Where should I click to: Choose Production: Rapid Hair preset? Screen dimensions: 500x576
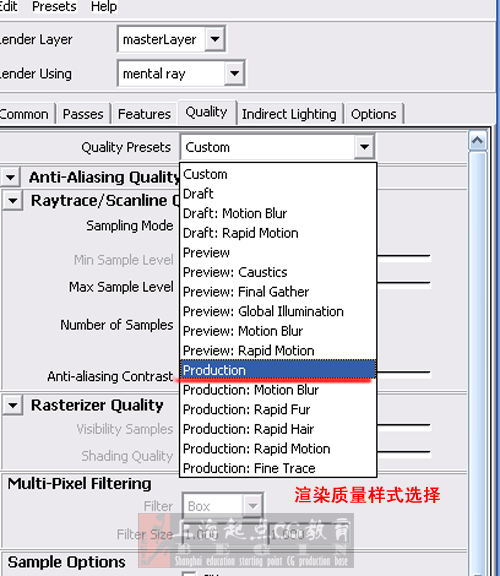point(278,429)
